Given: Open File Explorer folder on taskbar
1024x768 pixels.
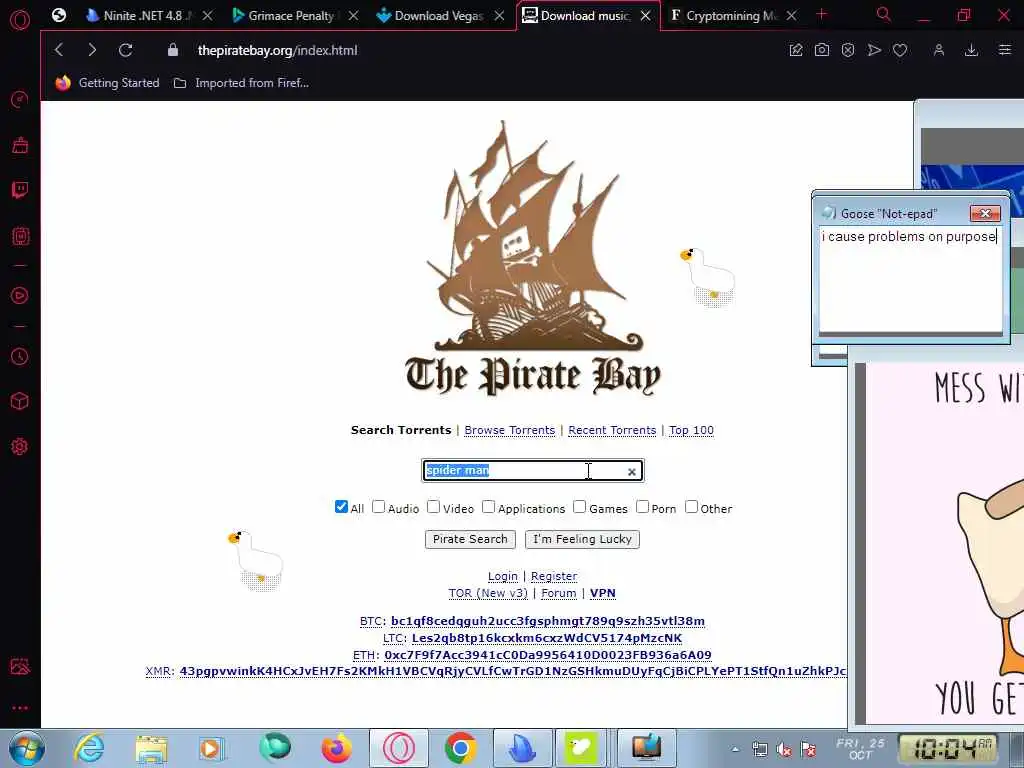Looking at the screenshot, I should pyautogui.click(x=152, y=748).
